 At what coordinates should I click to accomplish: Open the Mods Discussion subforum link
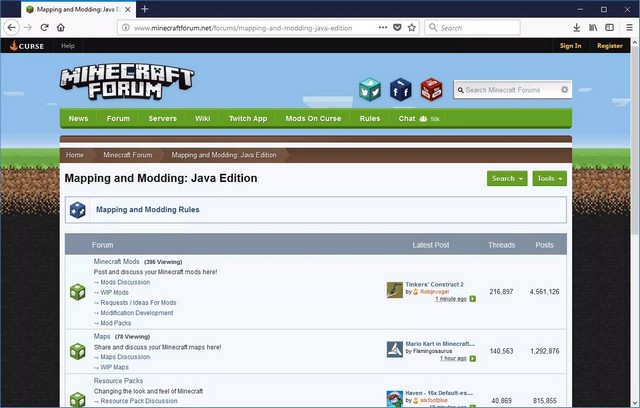125,282
